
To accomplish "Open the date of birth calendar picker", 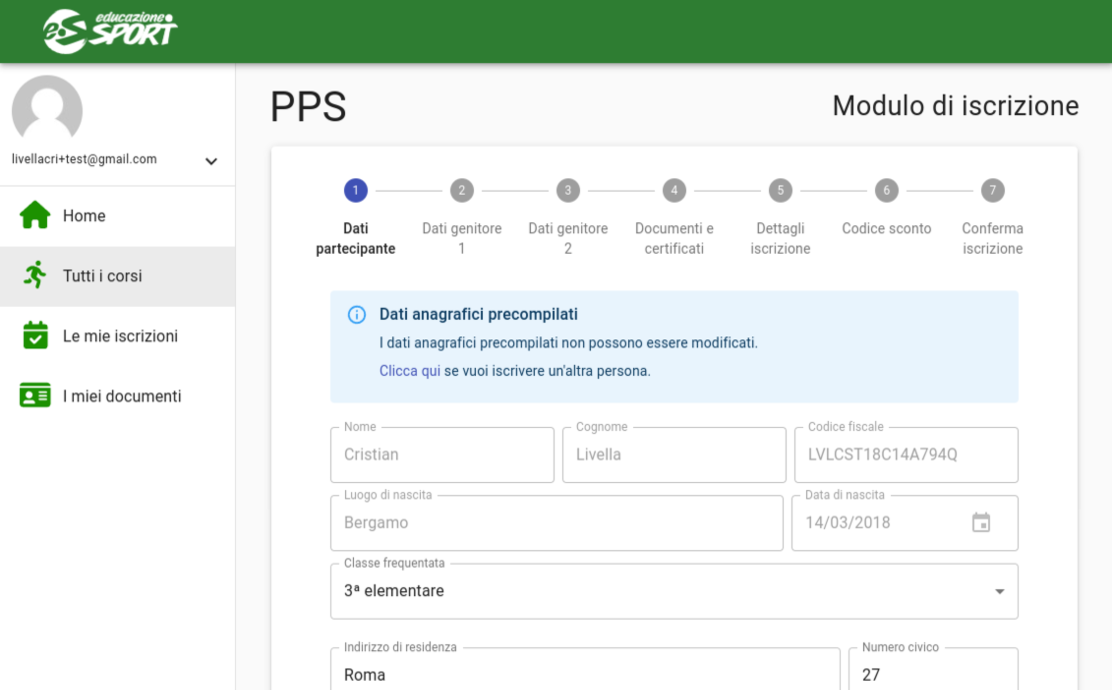I will pos(981,522).
